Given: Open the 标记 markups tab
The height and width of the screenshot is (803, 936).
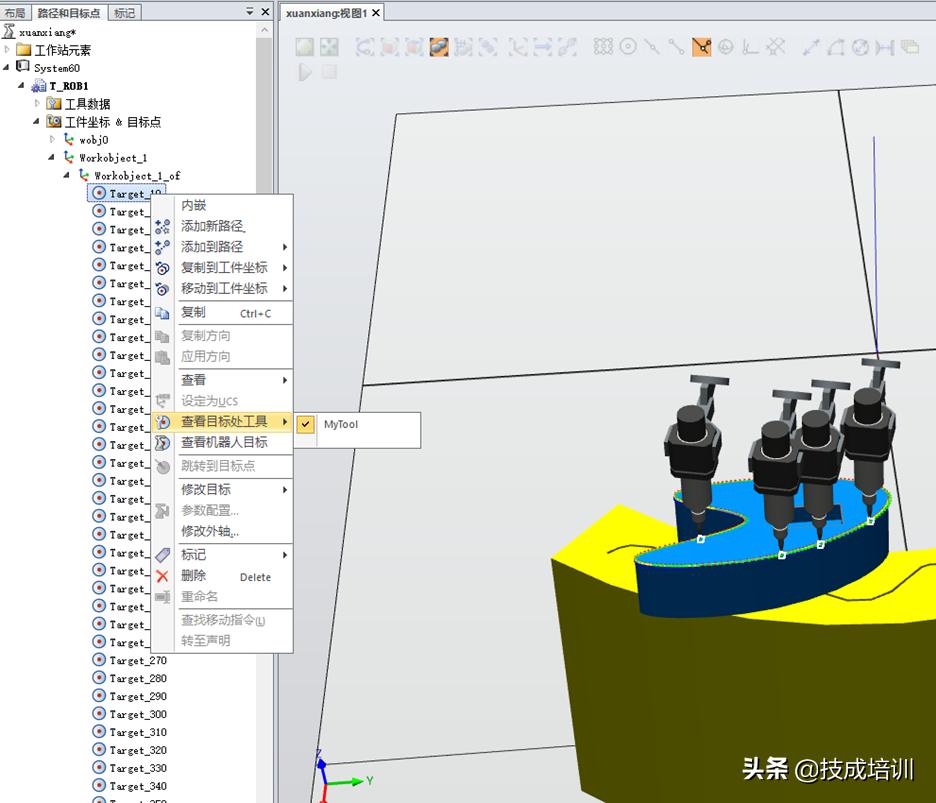Looking at the screenshot, I should point(125,13).
